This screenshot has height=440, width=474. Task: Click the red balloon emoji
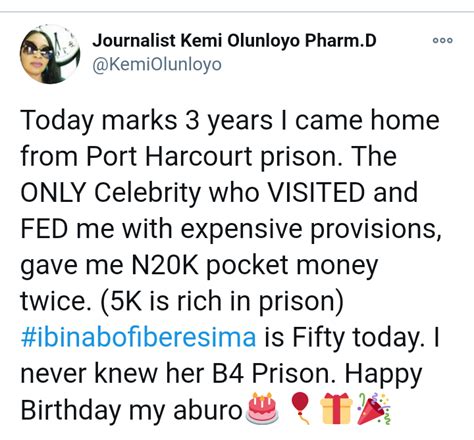pyautogui.click(x=300, y=408)
